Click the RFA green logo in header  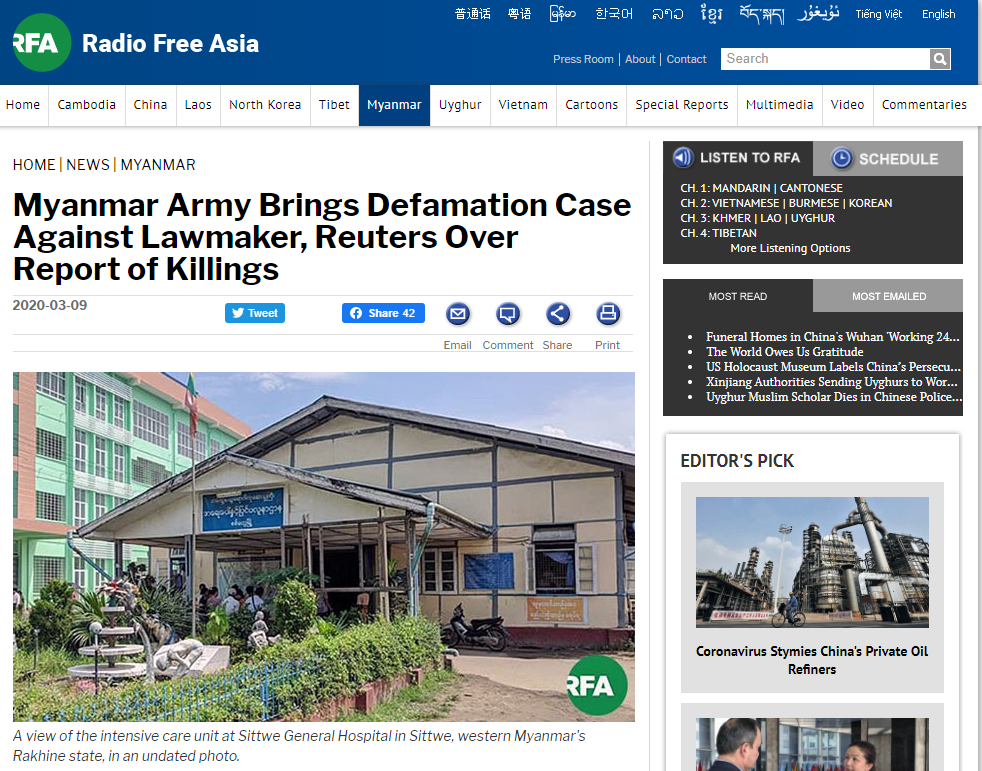pos(41,43)
